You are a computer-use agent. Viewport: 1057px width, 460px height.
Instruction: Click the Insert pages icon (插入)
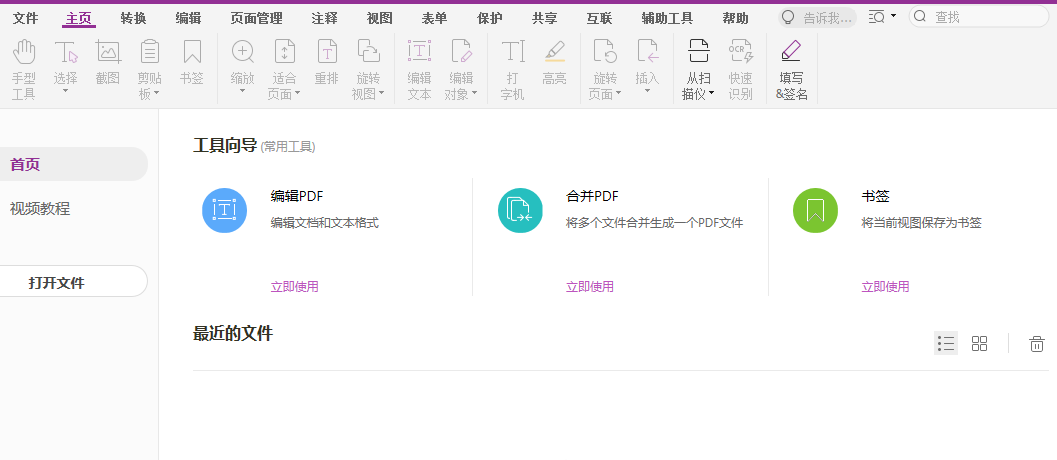(647, 52)
